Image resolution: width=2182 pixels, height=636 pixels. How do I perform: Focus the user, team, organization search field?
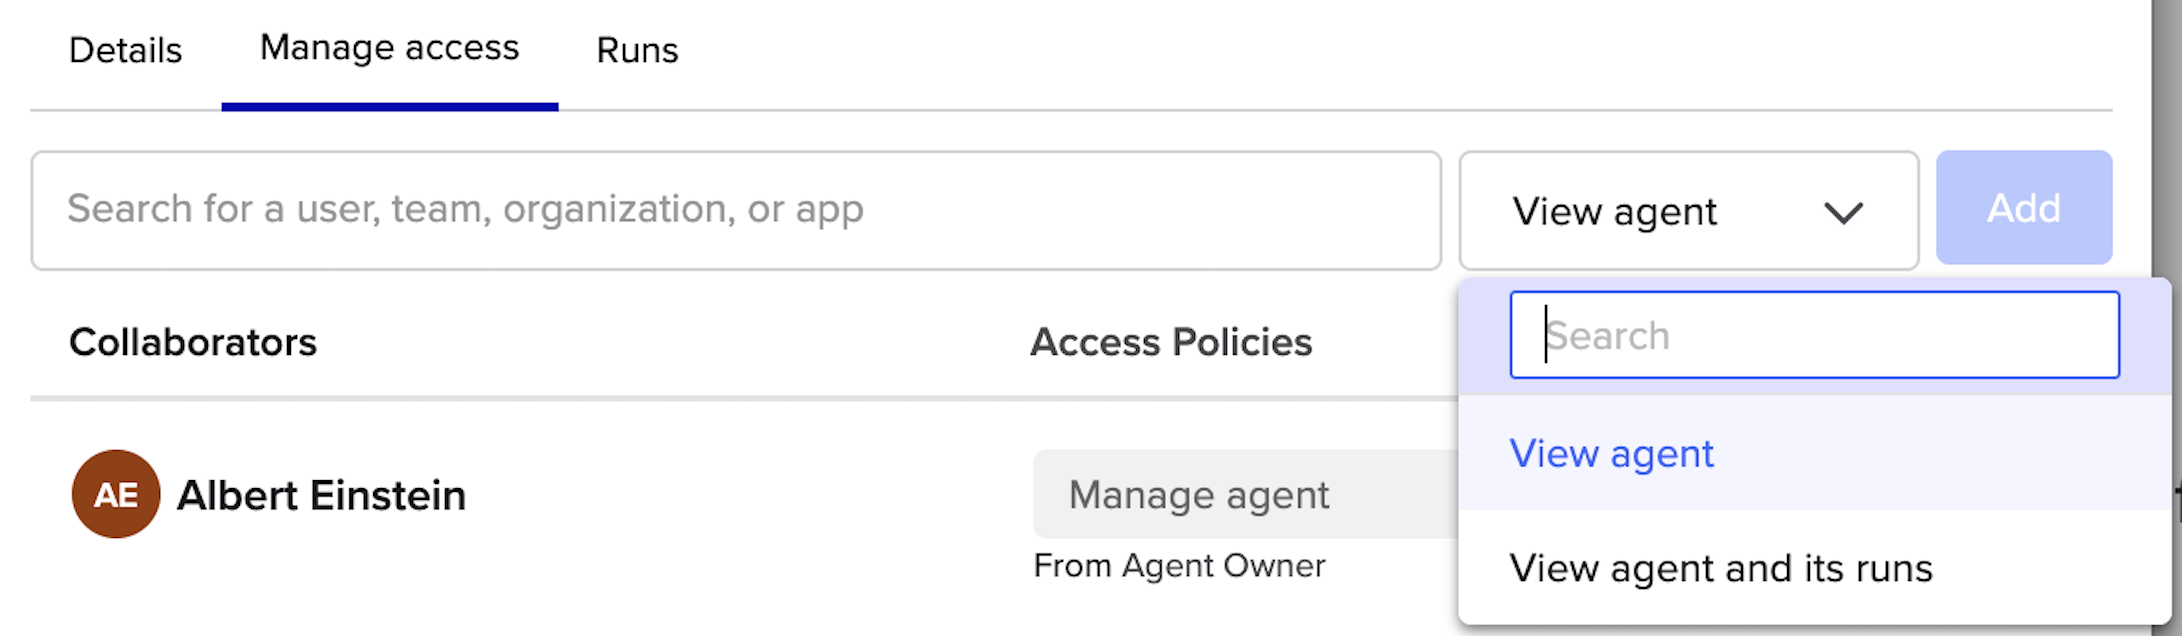tap(736, 210)
